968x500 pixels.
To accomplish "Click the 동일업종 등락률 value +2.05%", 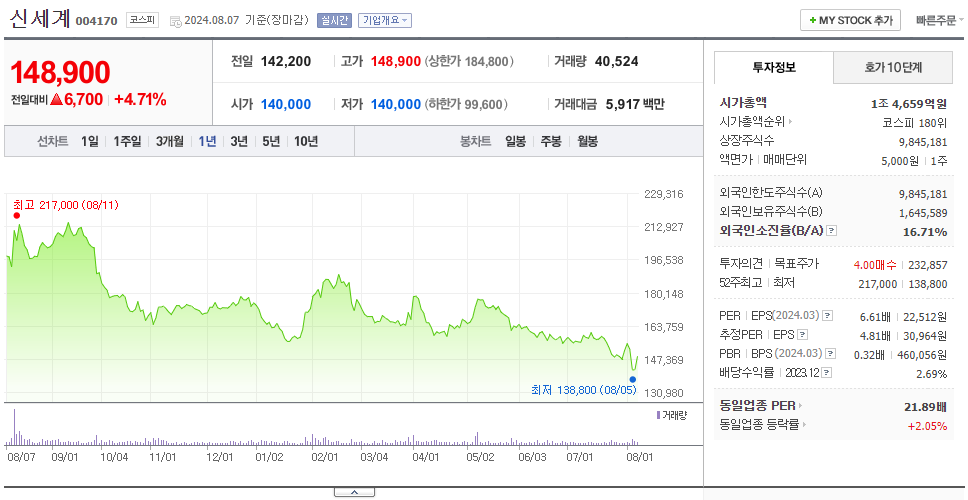I will tap(927, 425).
